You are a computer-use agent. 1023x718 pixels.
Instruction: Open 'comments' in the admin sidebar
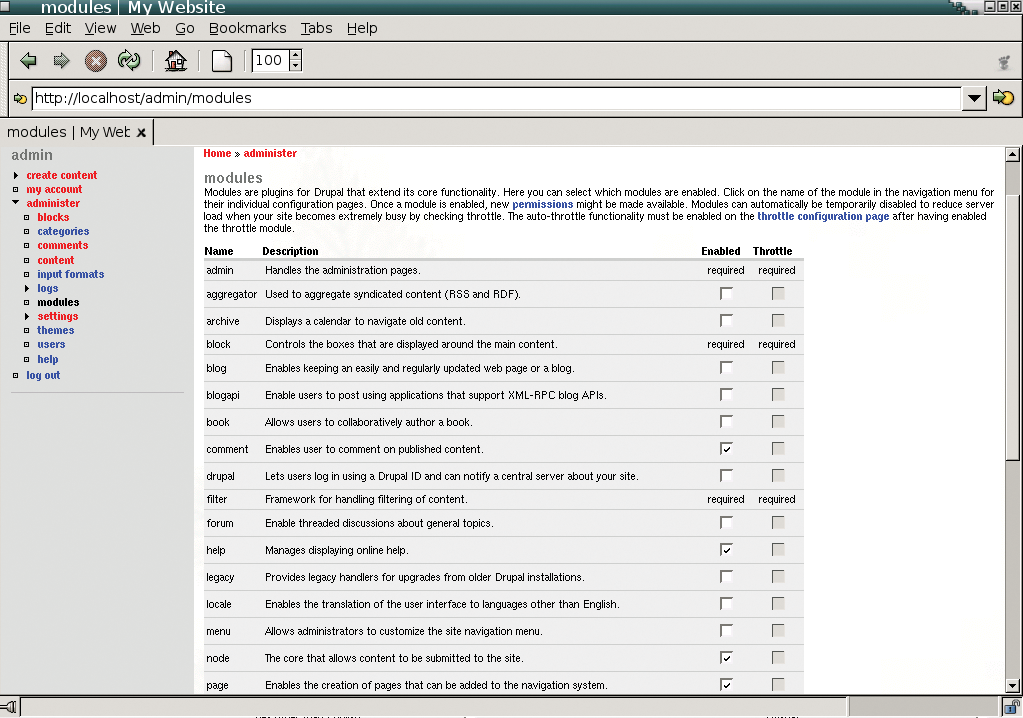(63, 245)
